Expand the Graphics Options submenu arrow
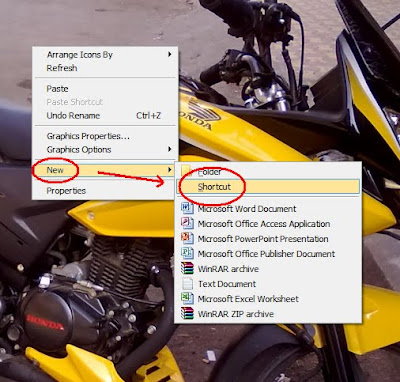 (x=170, y=149)
